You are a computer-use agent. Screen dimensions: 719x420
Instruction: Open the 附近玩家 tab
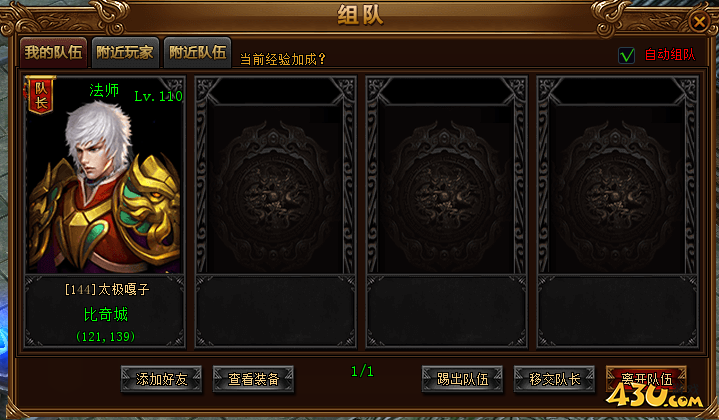[125, 53]
